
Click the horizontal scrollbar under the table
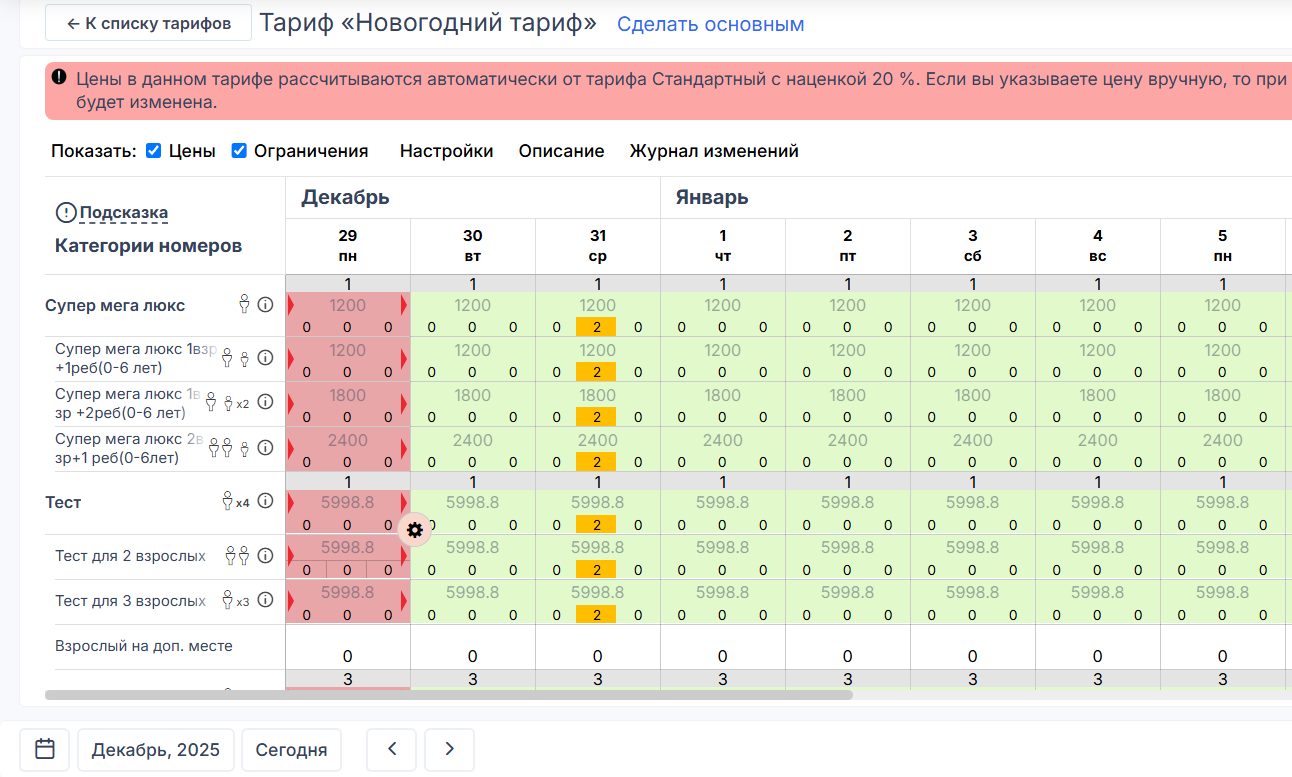click(x=448, y=694)
